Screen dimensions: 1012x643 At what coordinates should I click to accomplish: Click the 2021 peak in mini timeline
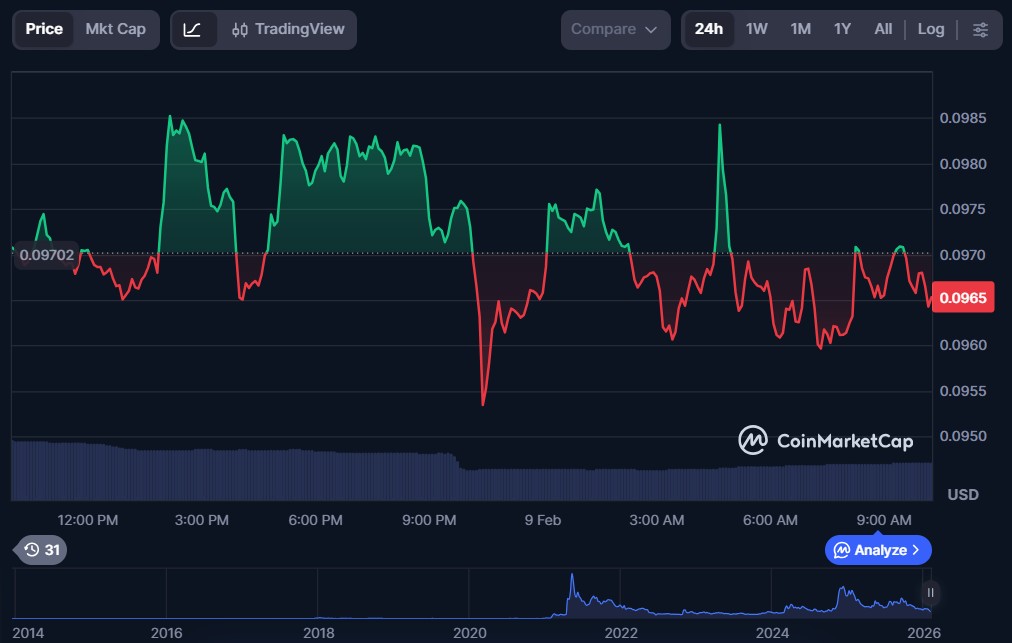tap(571, 580)
